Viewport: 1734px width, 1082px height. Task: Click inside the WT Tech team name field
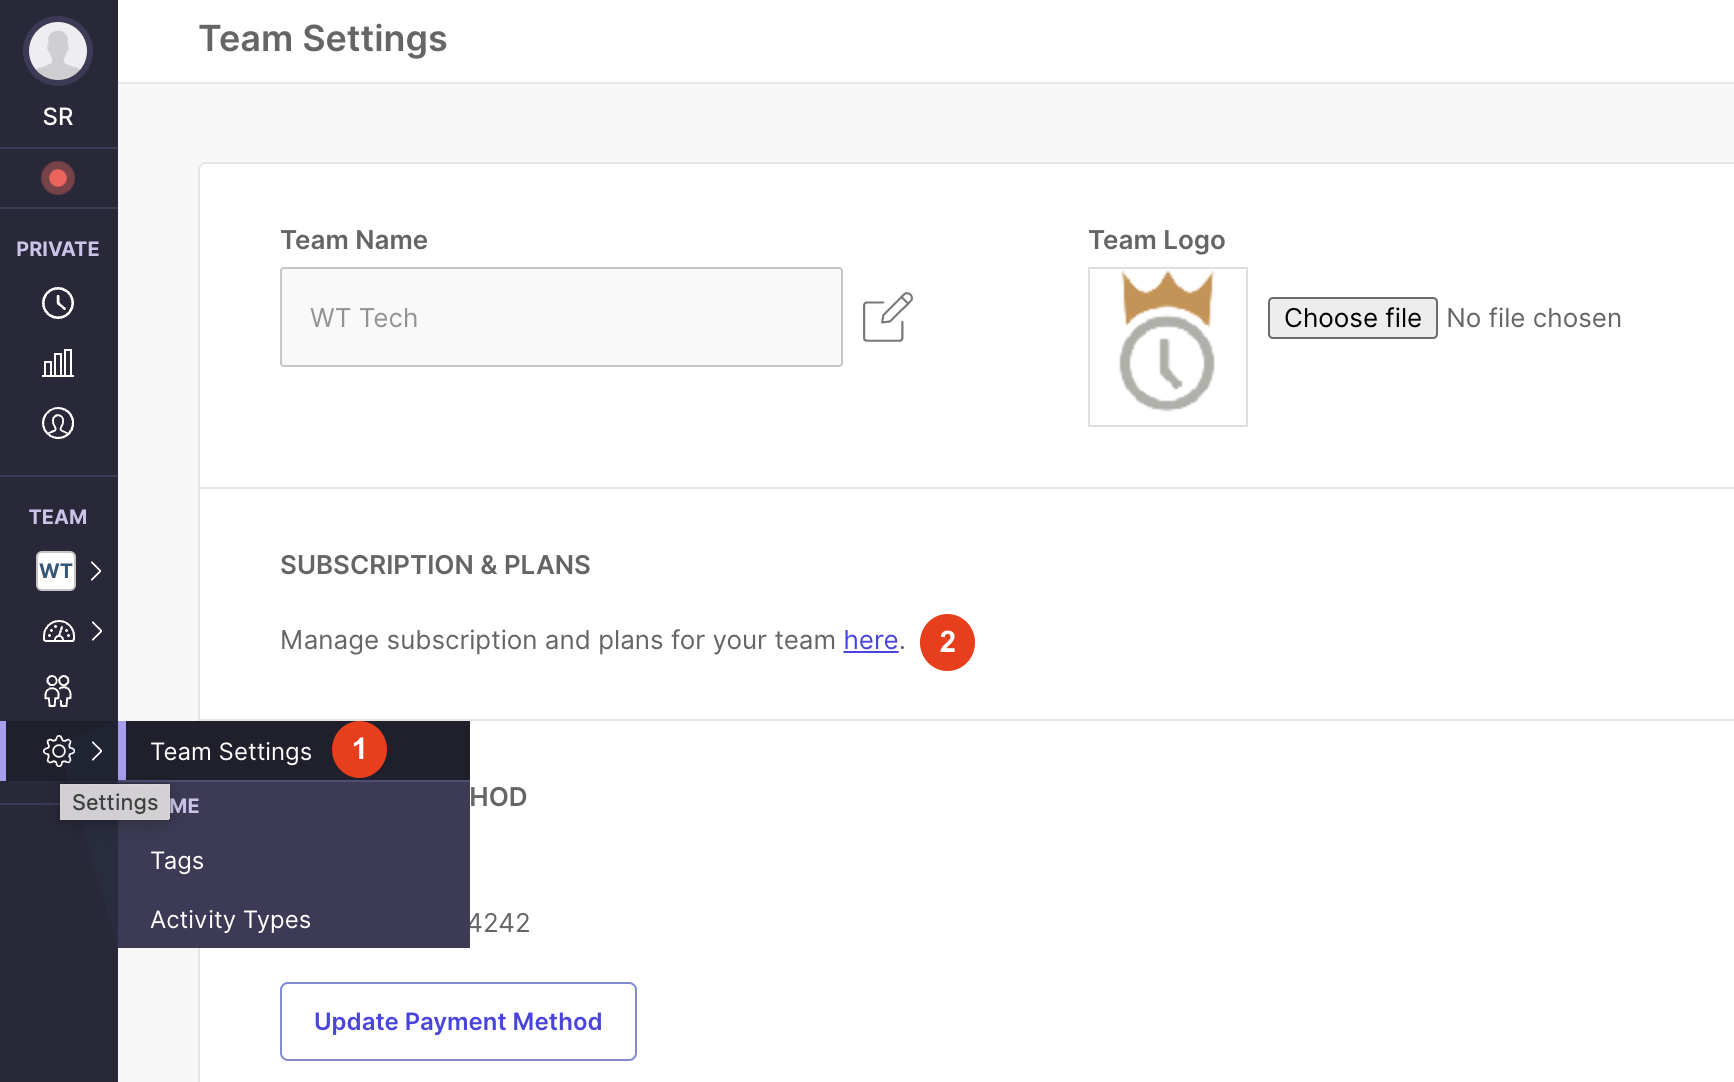click(560, 317)
